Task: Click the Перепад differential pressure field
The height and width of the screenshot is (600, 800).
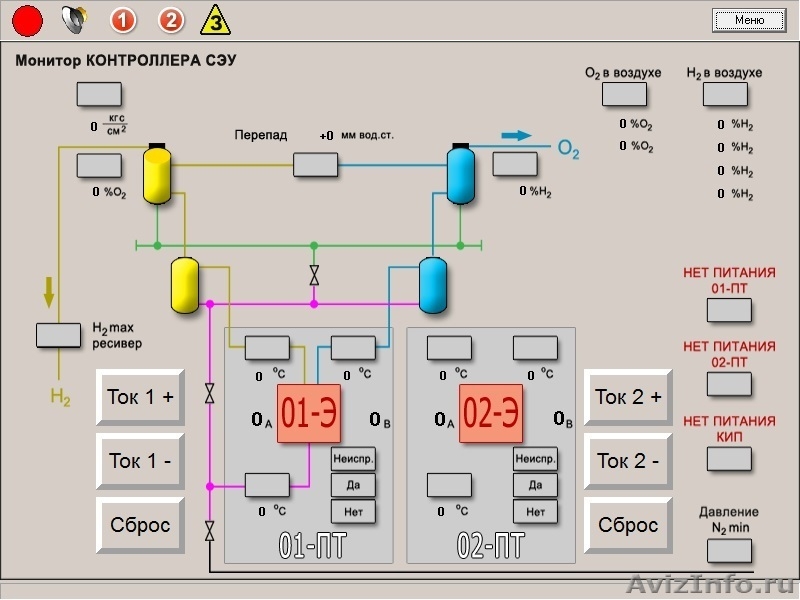Action: (315, 165)
